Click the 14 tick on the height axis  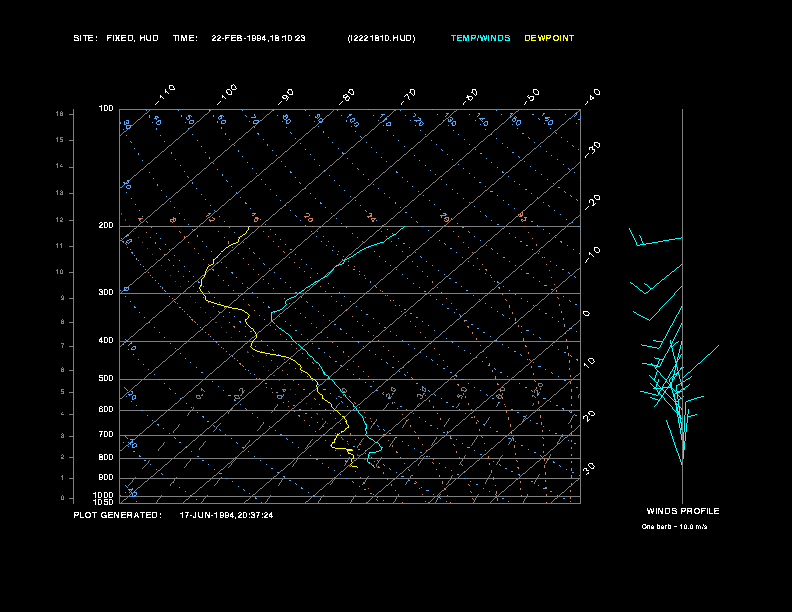[x=60, y=166]
